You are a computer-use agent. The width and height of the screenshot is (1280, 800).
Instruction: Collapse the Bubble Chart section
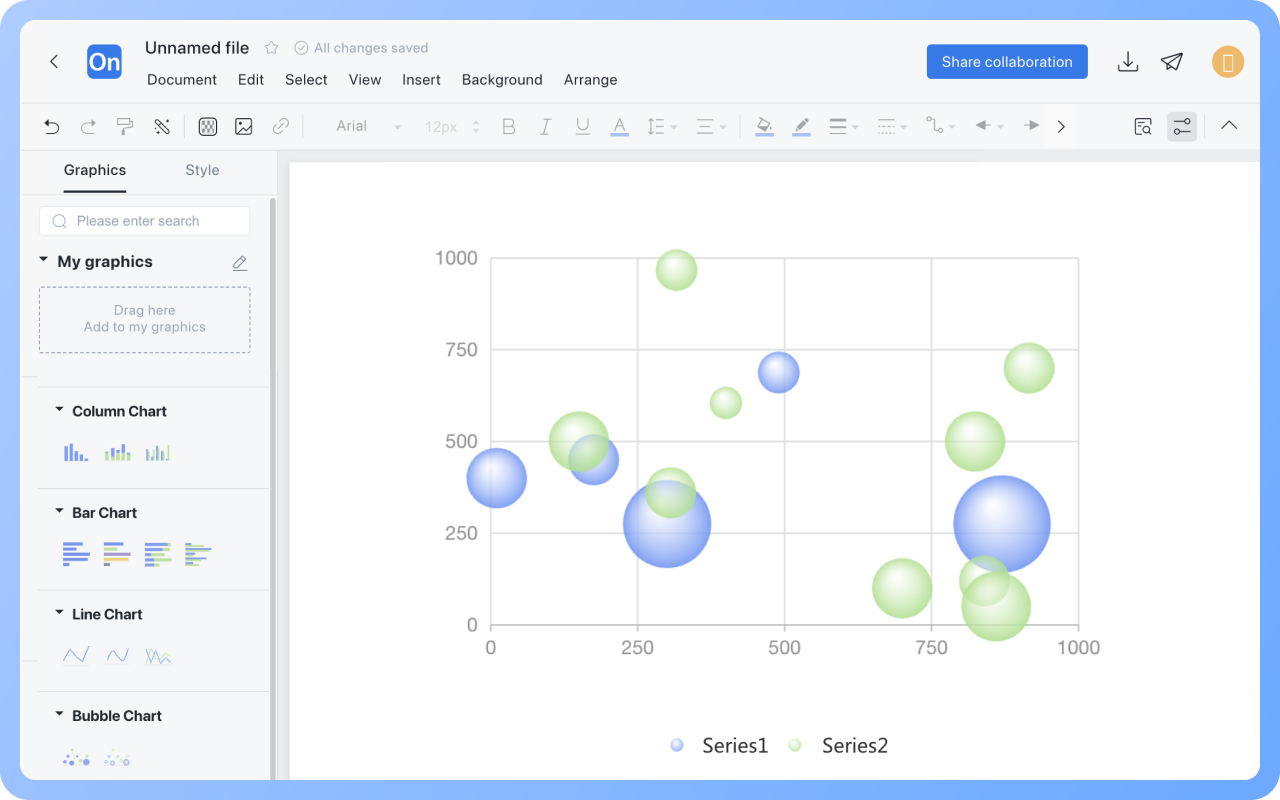pyautogui.click(x=59, y=715)
